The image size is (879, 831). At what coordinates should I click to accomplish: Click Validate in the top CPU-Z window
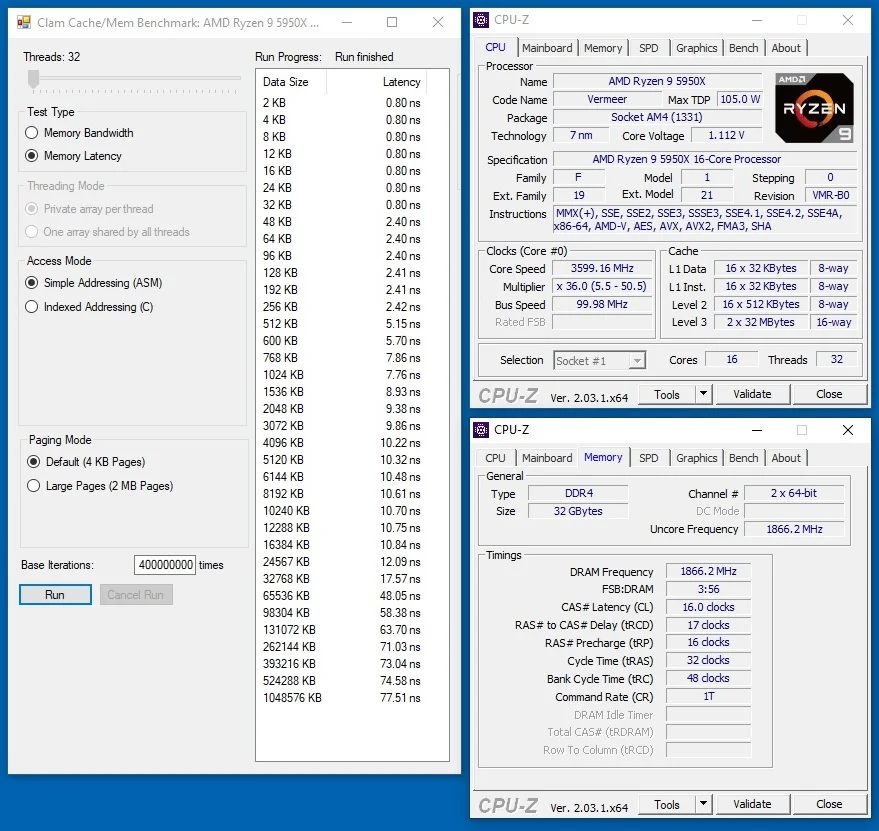point(753,394)
